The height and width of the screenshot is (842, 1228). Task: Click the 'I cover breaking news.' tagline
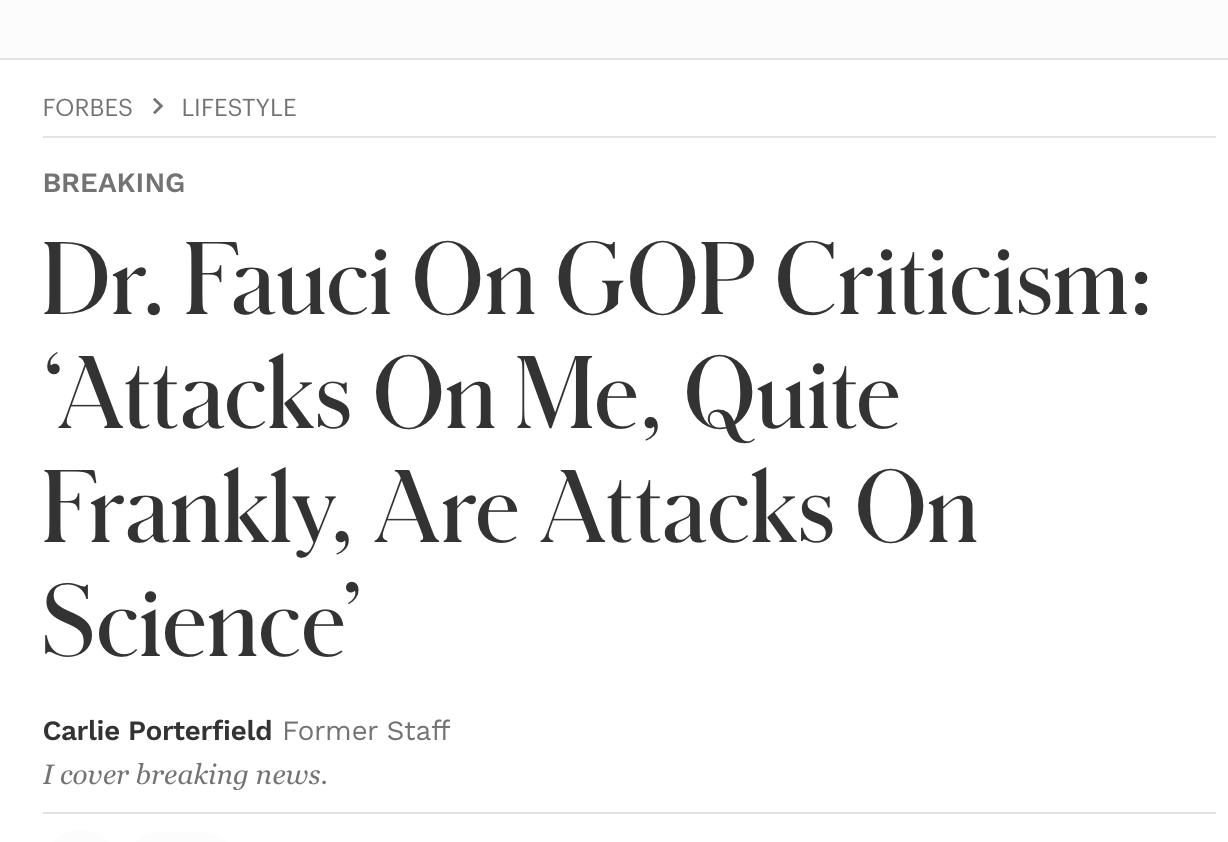(185, 775)
